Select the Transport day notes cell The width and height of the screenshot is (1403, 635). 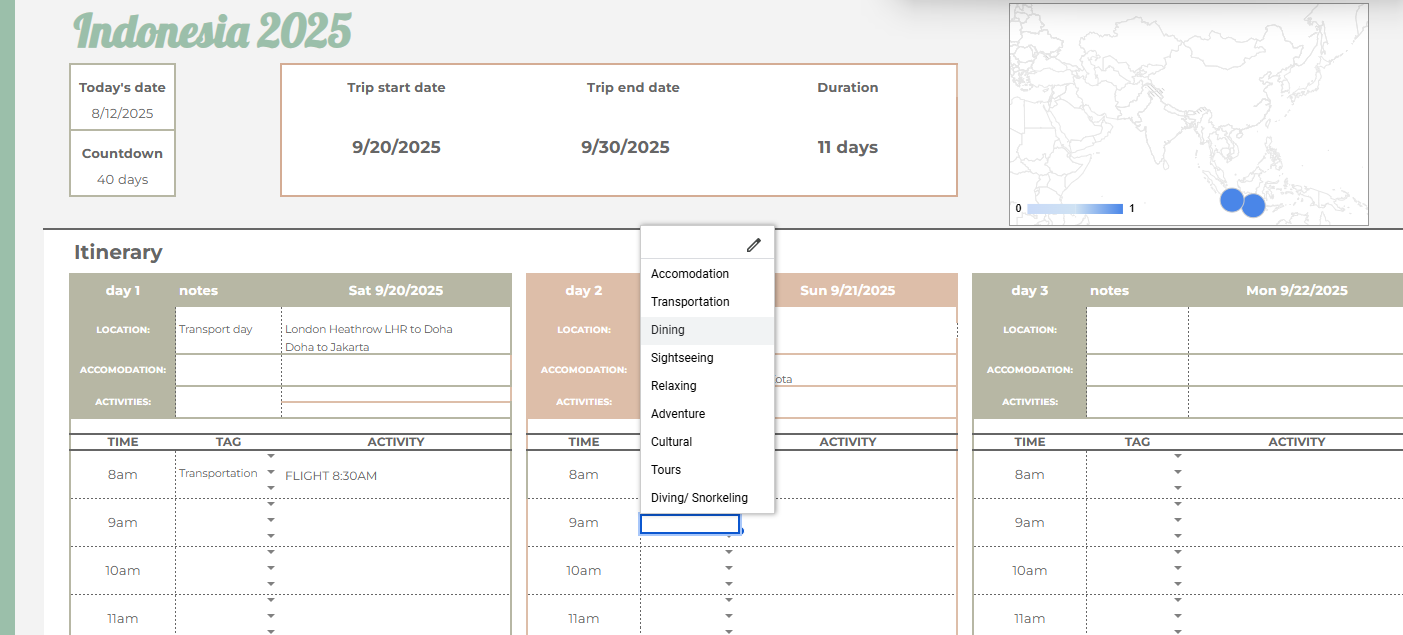[227, 329]
